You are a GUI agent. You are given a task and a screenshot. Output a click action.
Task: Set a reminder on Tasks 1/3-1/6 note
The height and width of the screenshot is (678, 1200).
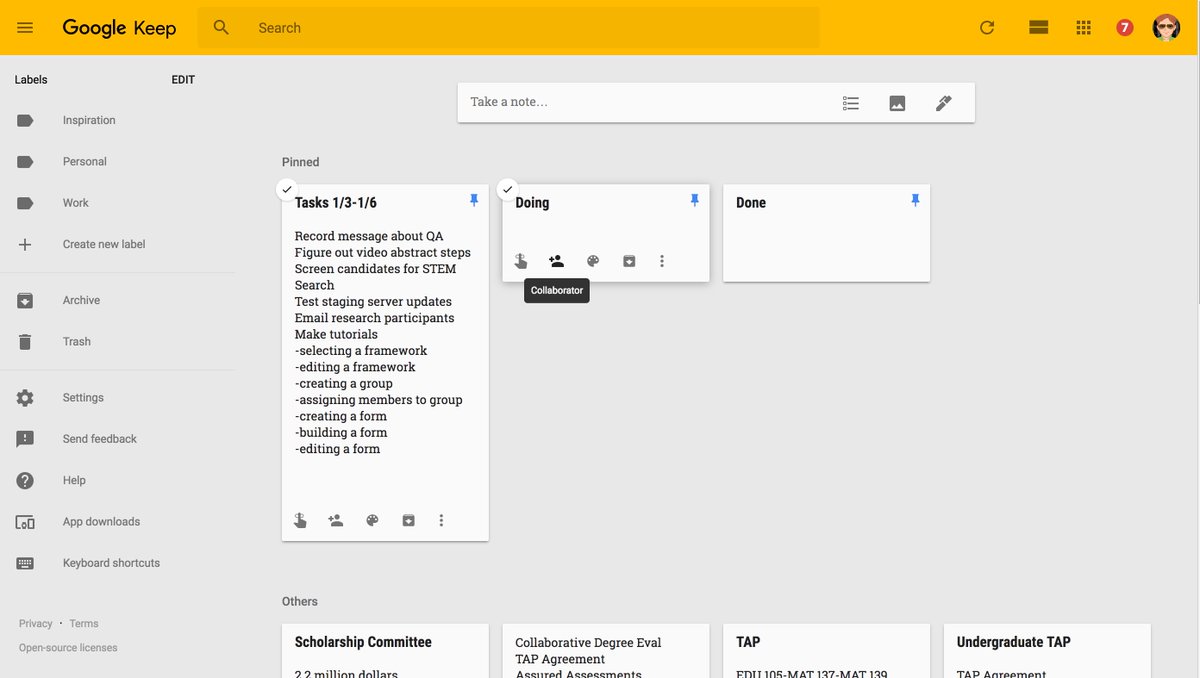(300, 520)
